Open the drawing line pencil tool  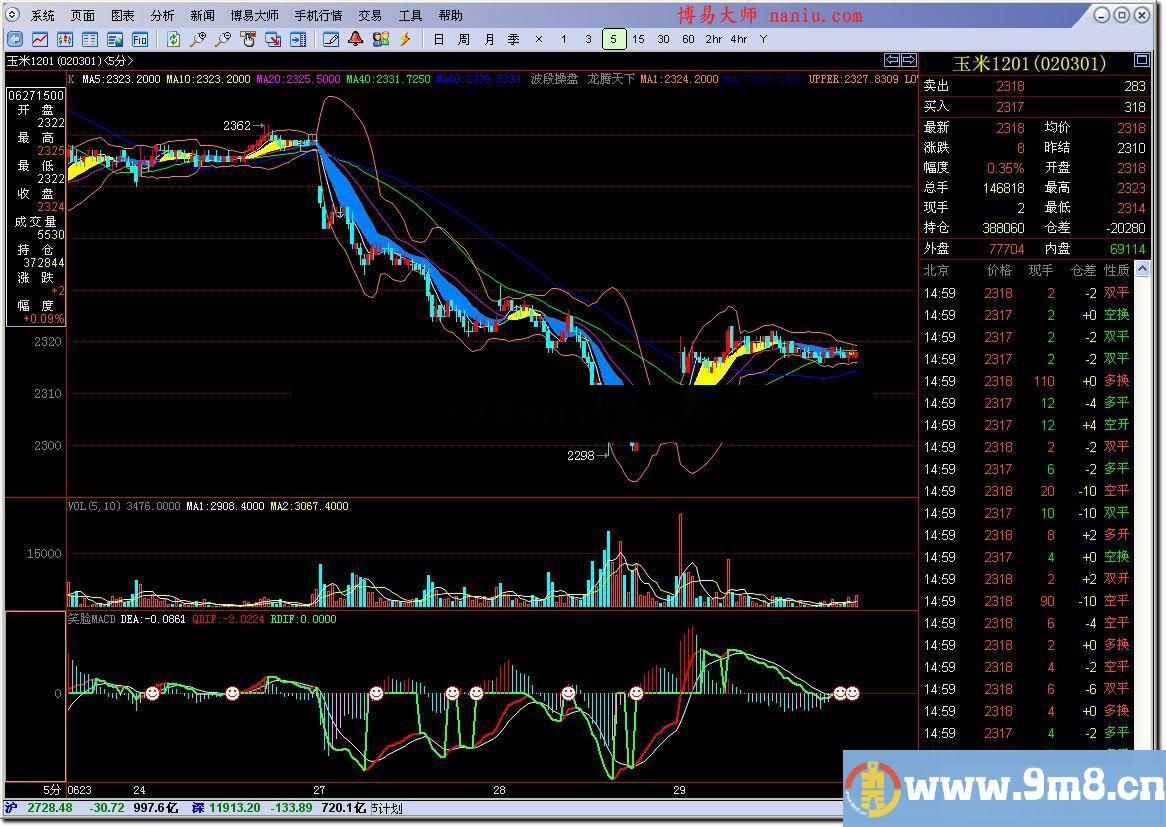[331, 39]
